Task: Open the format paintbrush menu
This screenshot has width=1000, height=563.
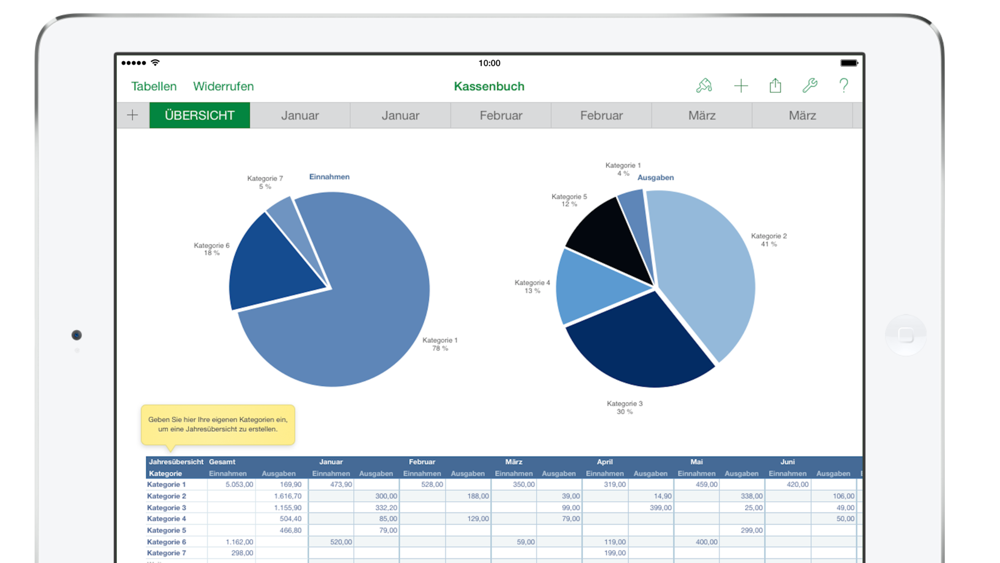Action: (x=704, y=85)
